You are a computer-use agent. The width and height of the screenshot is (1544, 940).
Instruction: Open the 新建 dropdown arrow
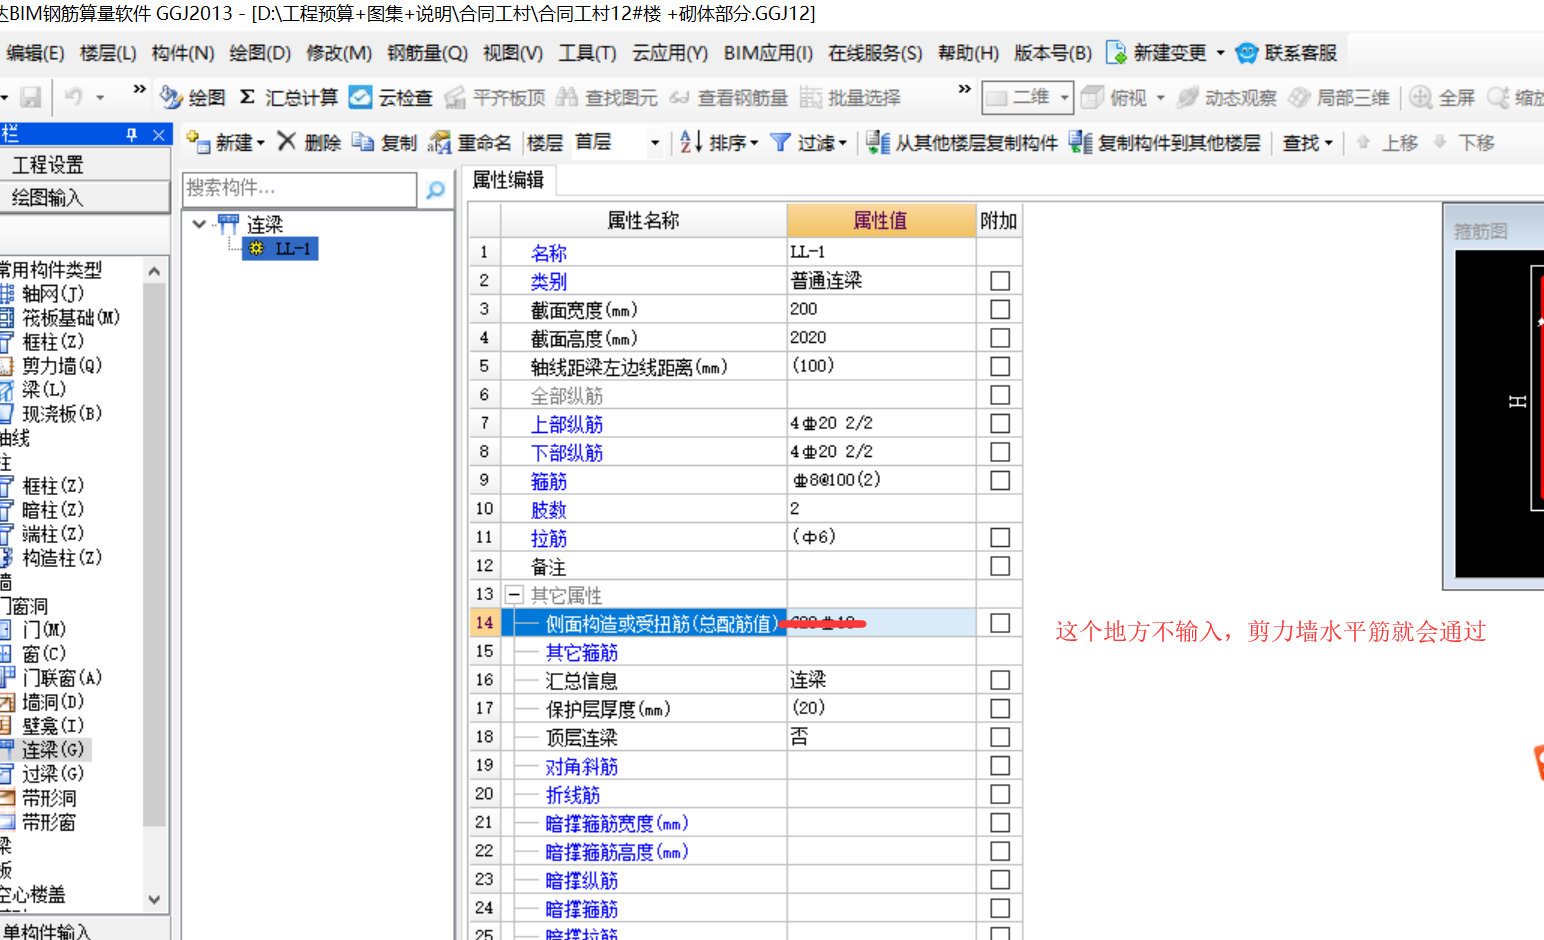point(261,143)
